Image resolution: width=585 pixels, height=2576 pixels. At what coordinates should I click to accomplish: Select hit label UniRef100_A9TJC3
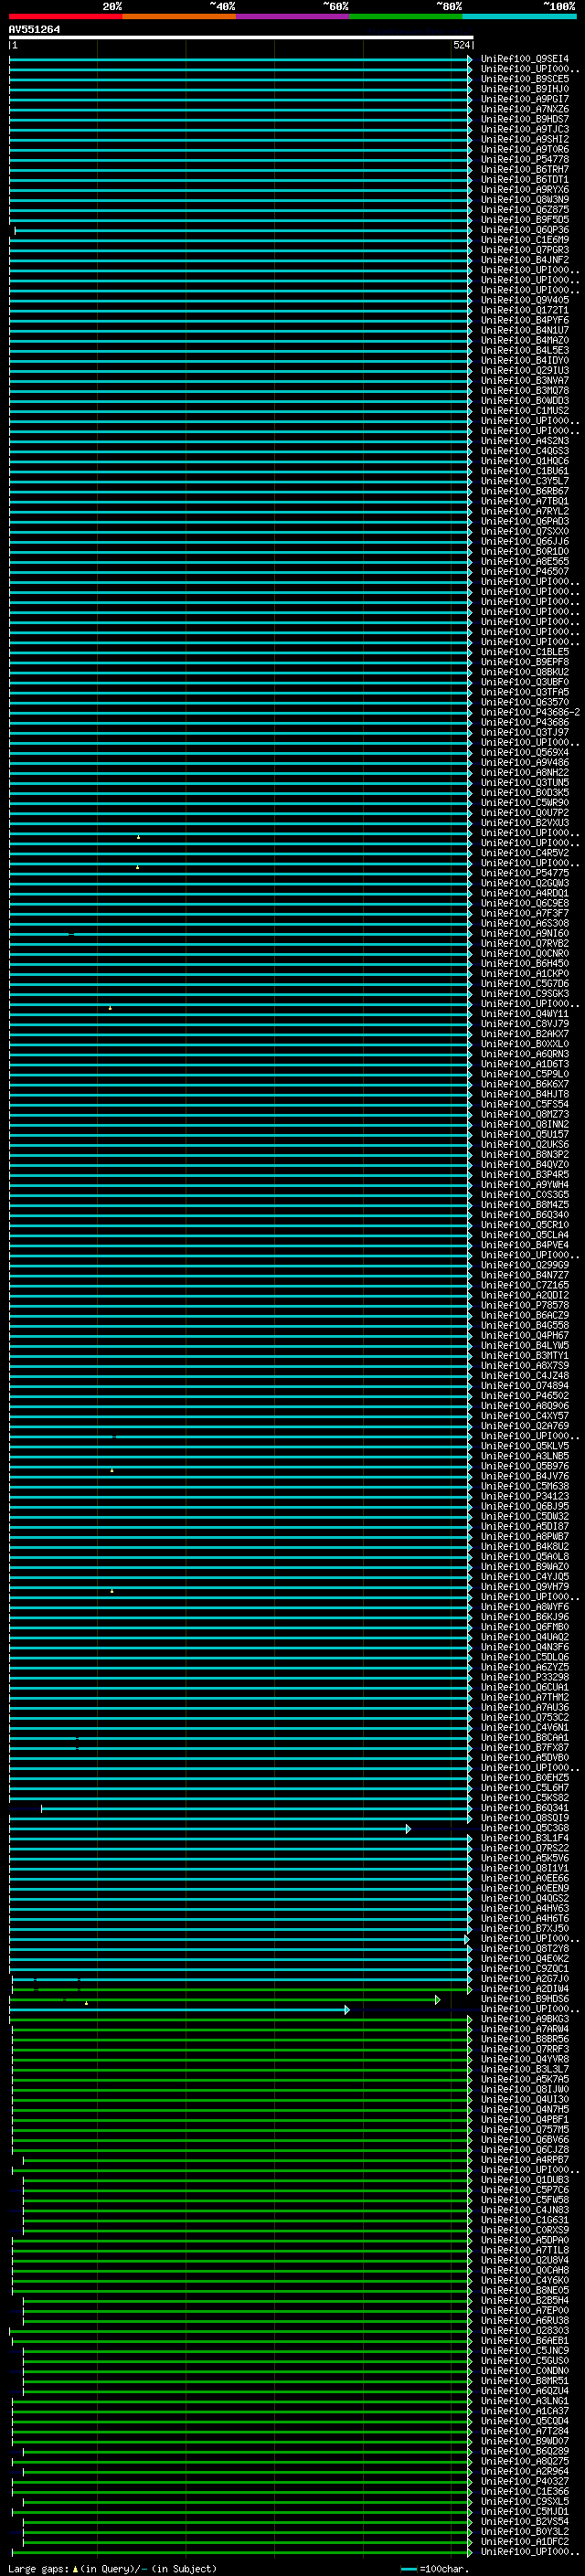tap(525, 129)
